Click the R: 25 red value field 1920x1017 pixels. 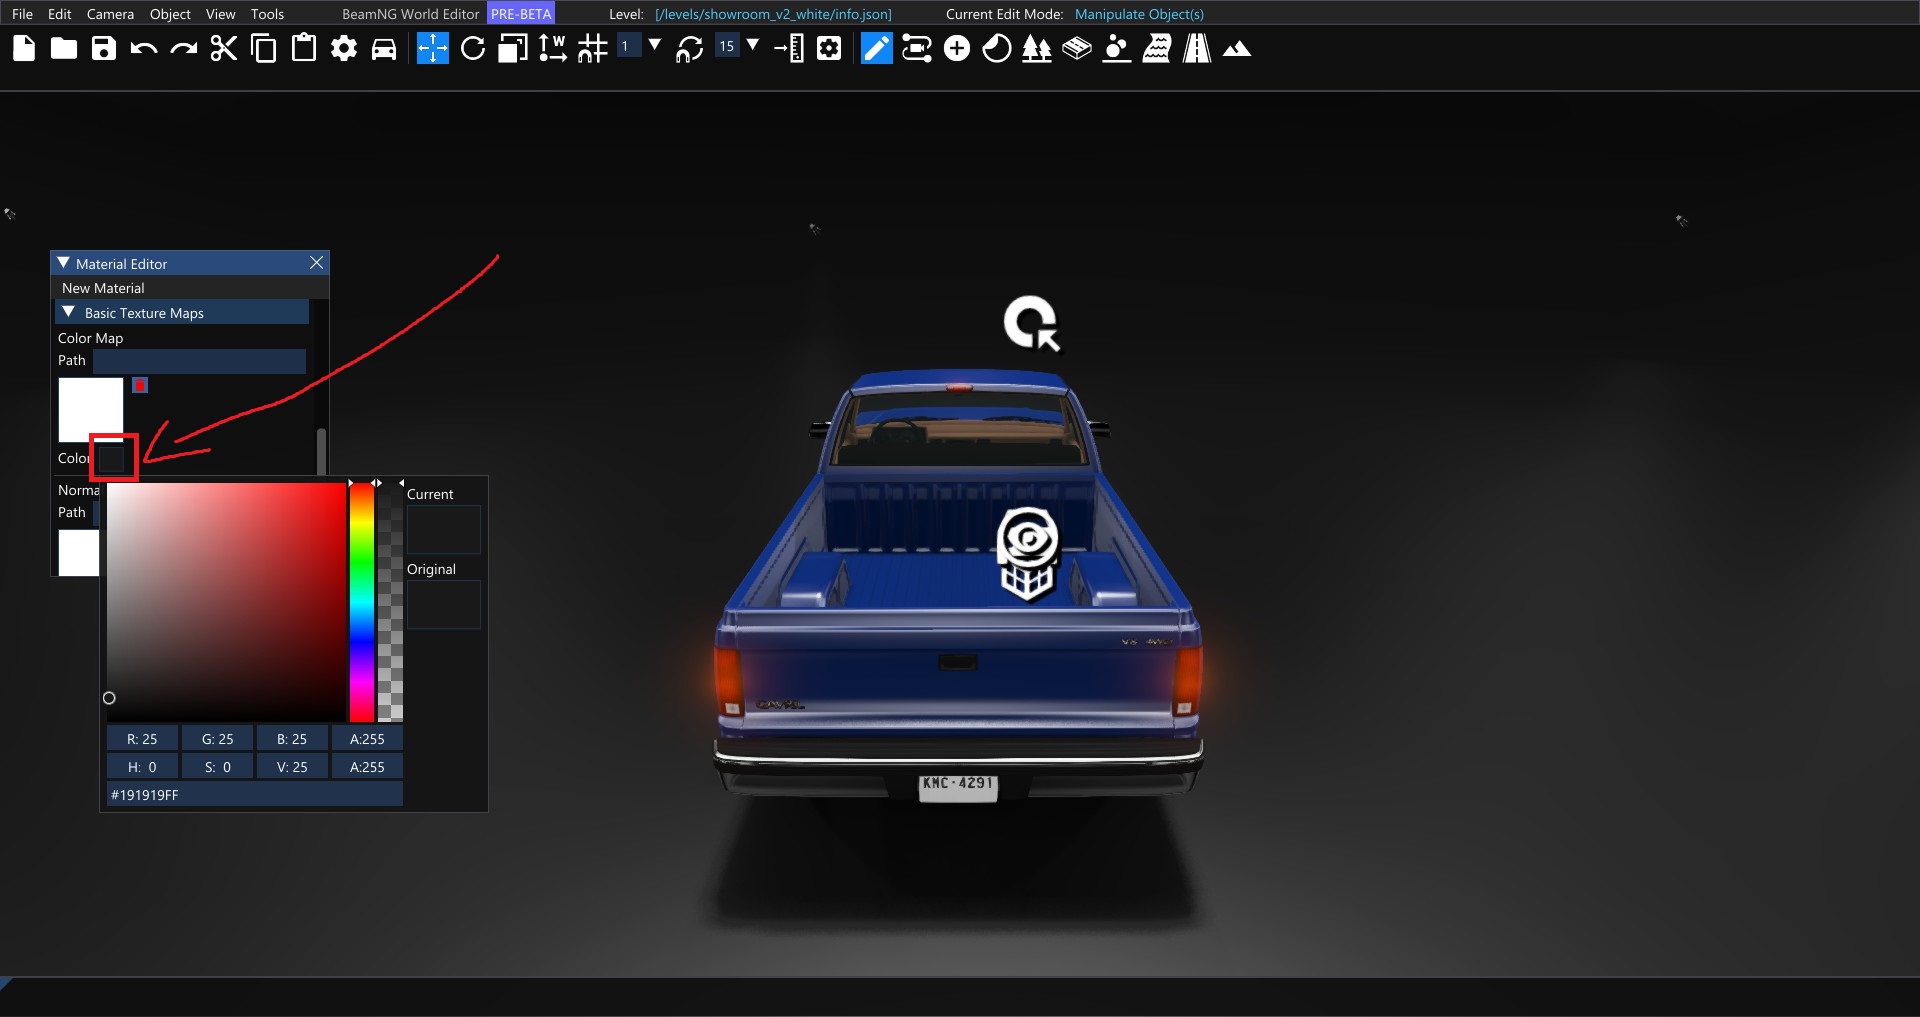pos(142,739)
